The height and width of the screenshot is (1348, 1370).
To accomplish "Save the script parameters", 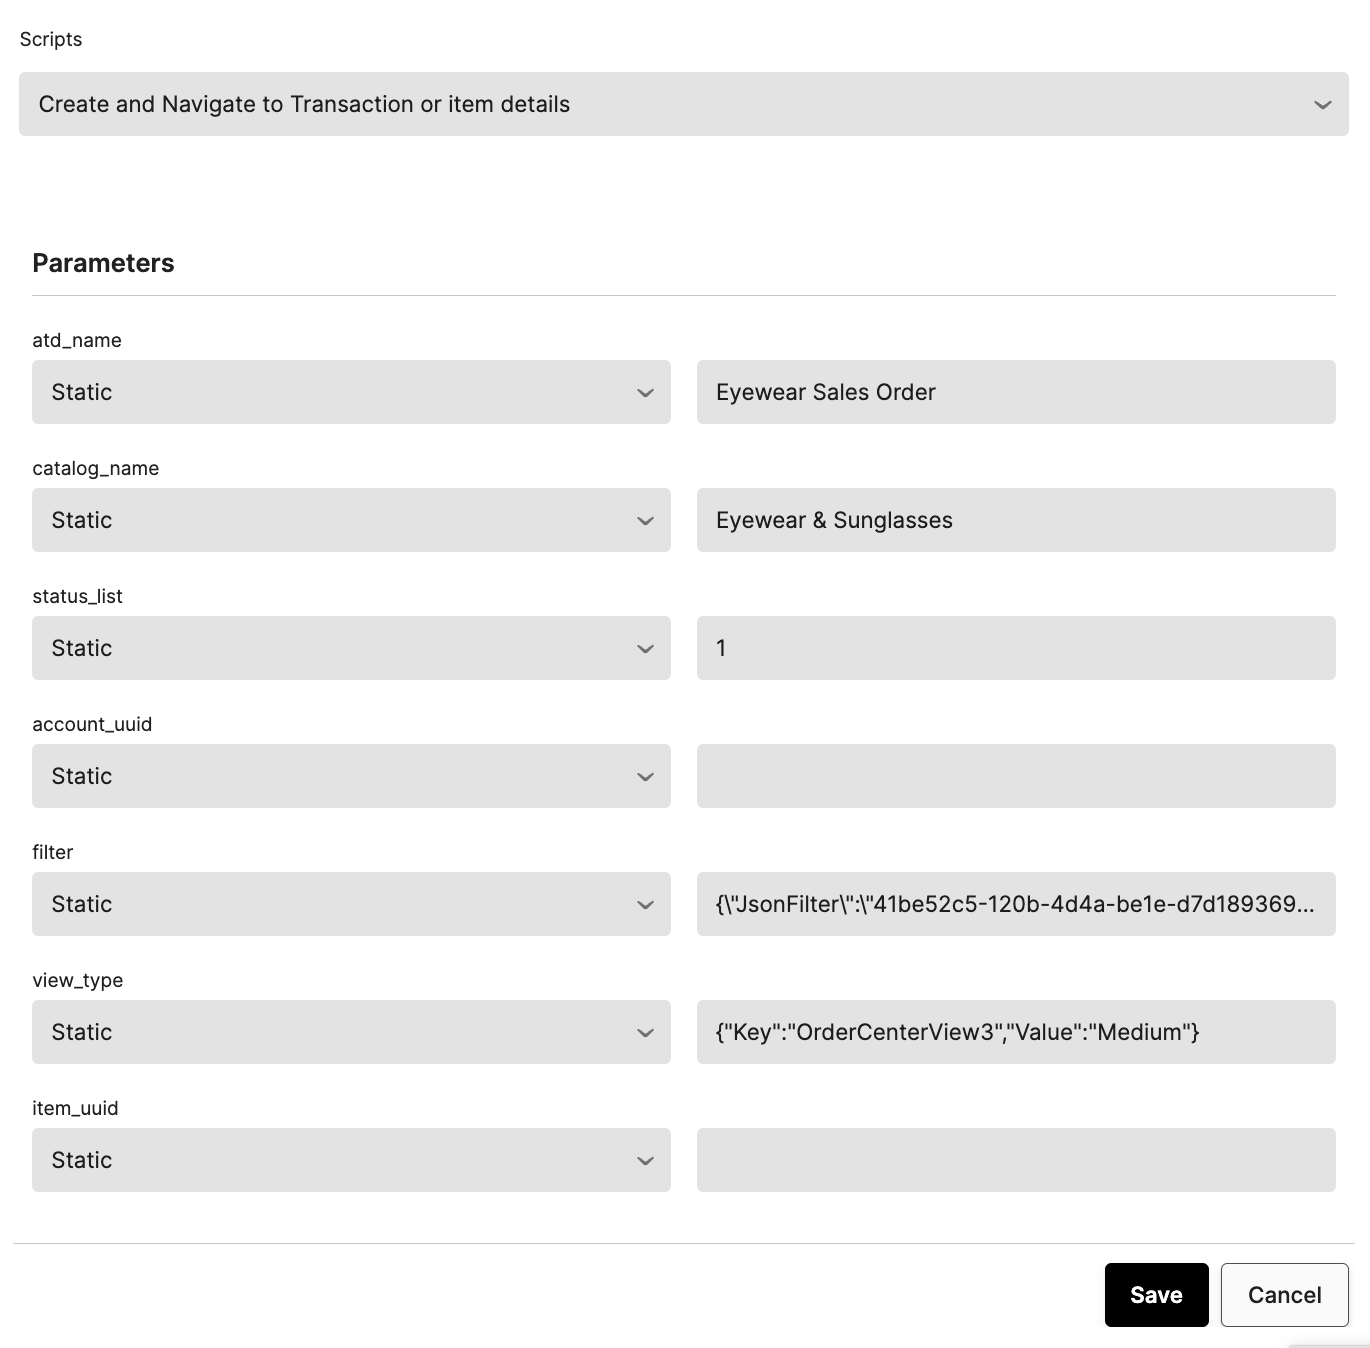I will click(x=1157, y=1295).
